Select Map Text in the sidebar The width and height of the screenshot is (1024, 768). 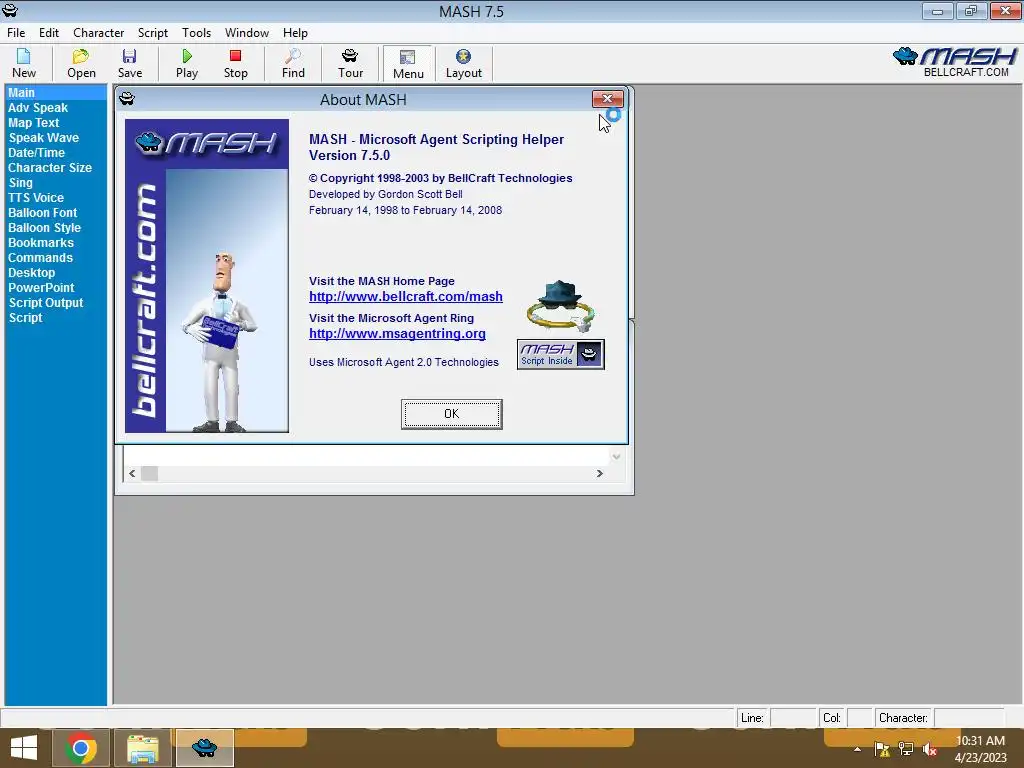pyautogui.click(x=56, y=123)
